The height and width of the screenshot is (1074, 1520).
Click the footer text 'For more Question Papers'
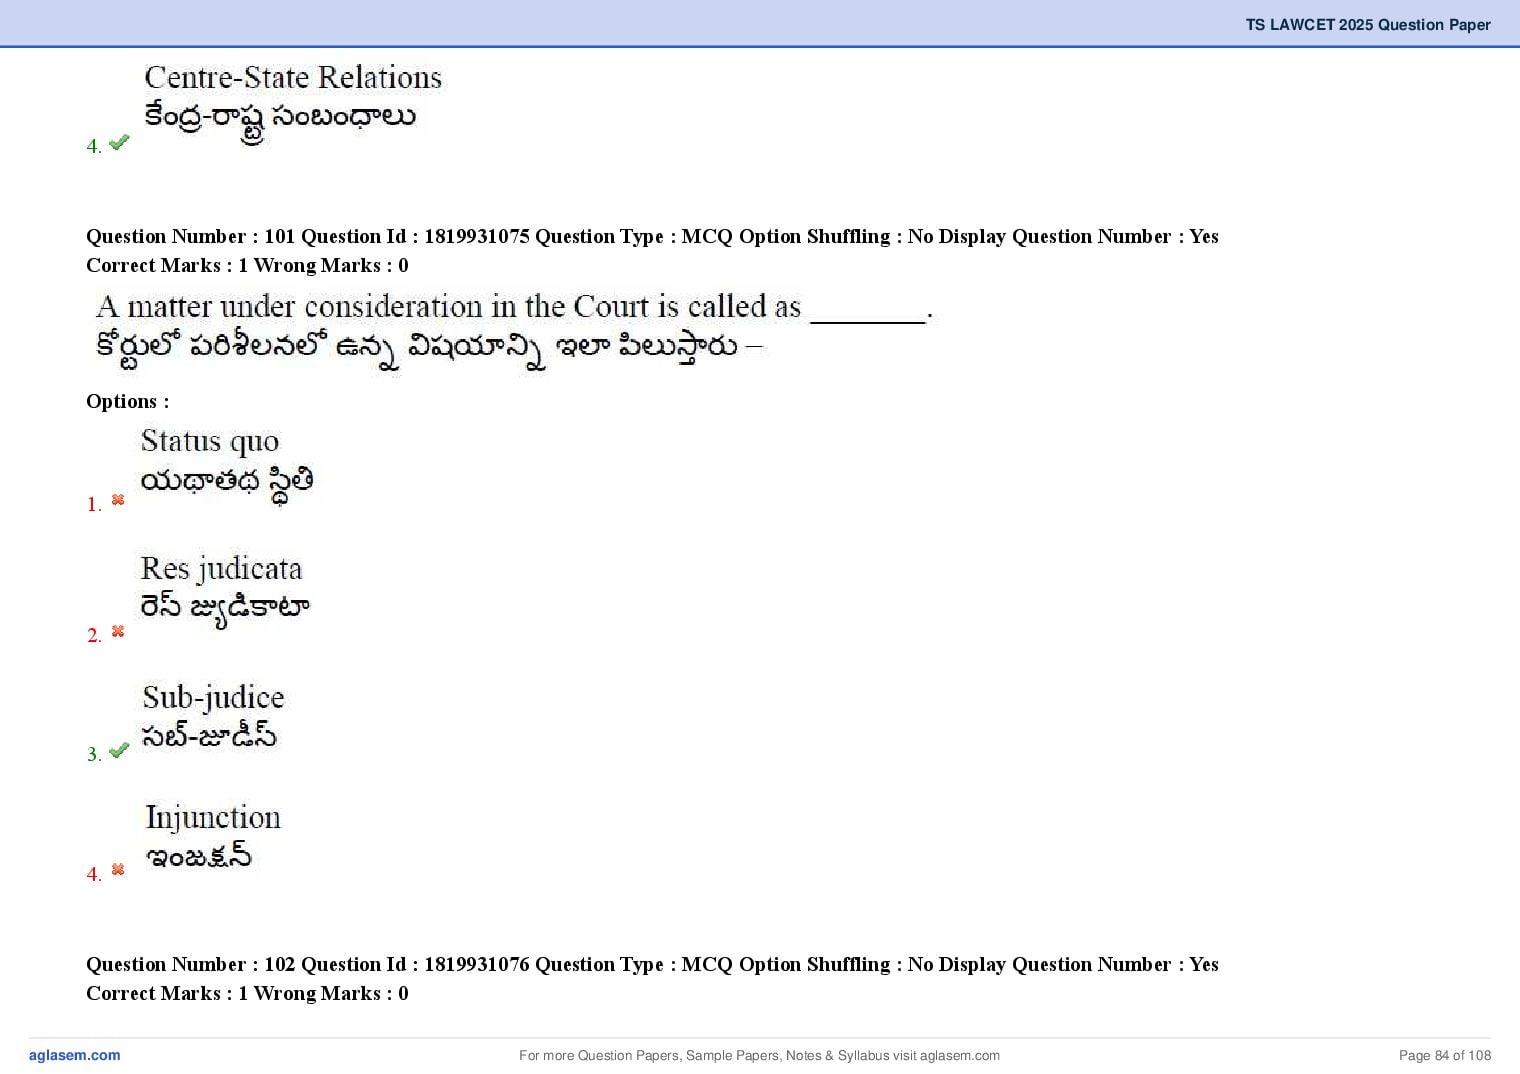click(759, 1055)
